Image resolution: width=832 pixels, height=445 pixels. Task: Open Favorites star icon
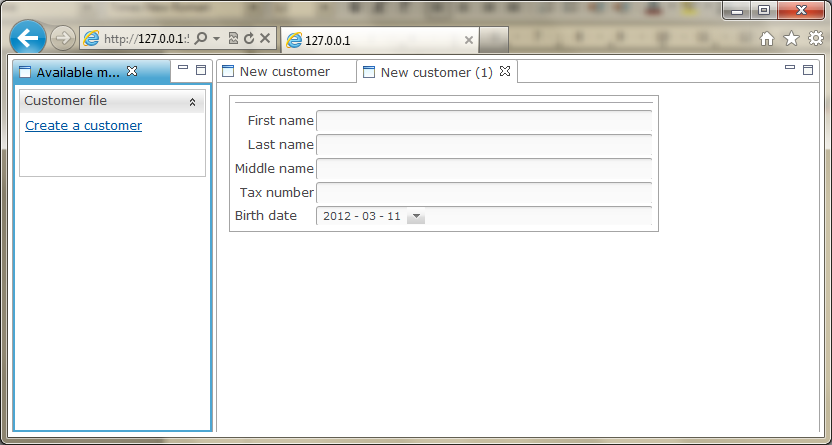(791, 38)
